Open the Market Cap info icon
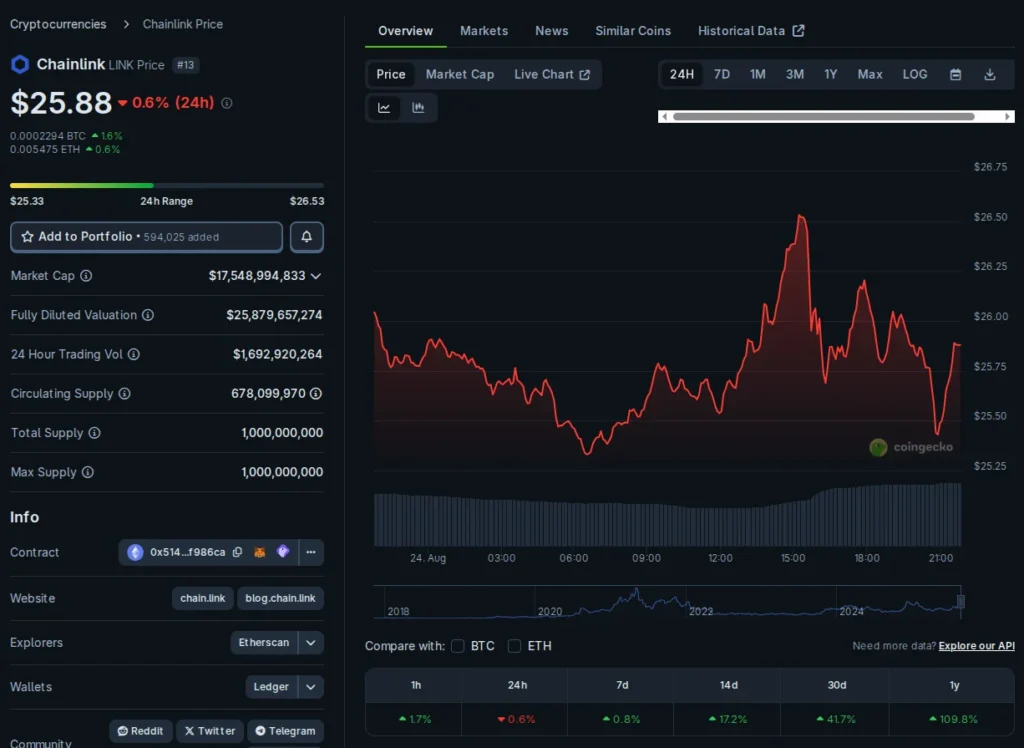 click(86, 276)
